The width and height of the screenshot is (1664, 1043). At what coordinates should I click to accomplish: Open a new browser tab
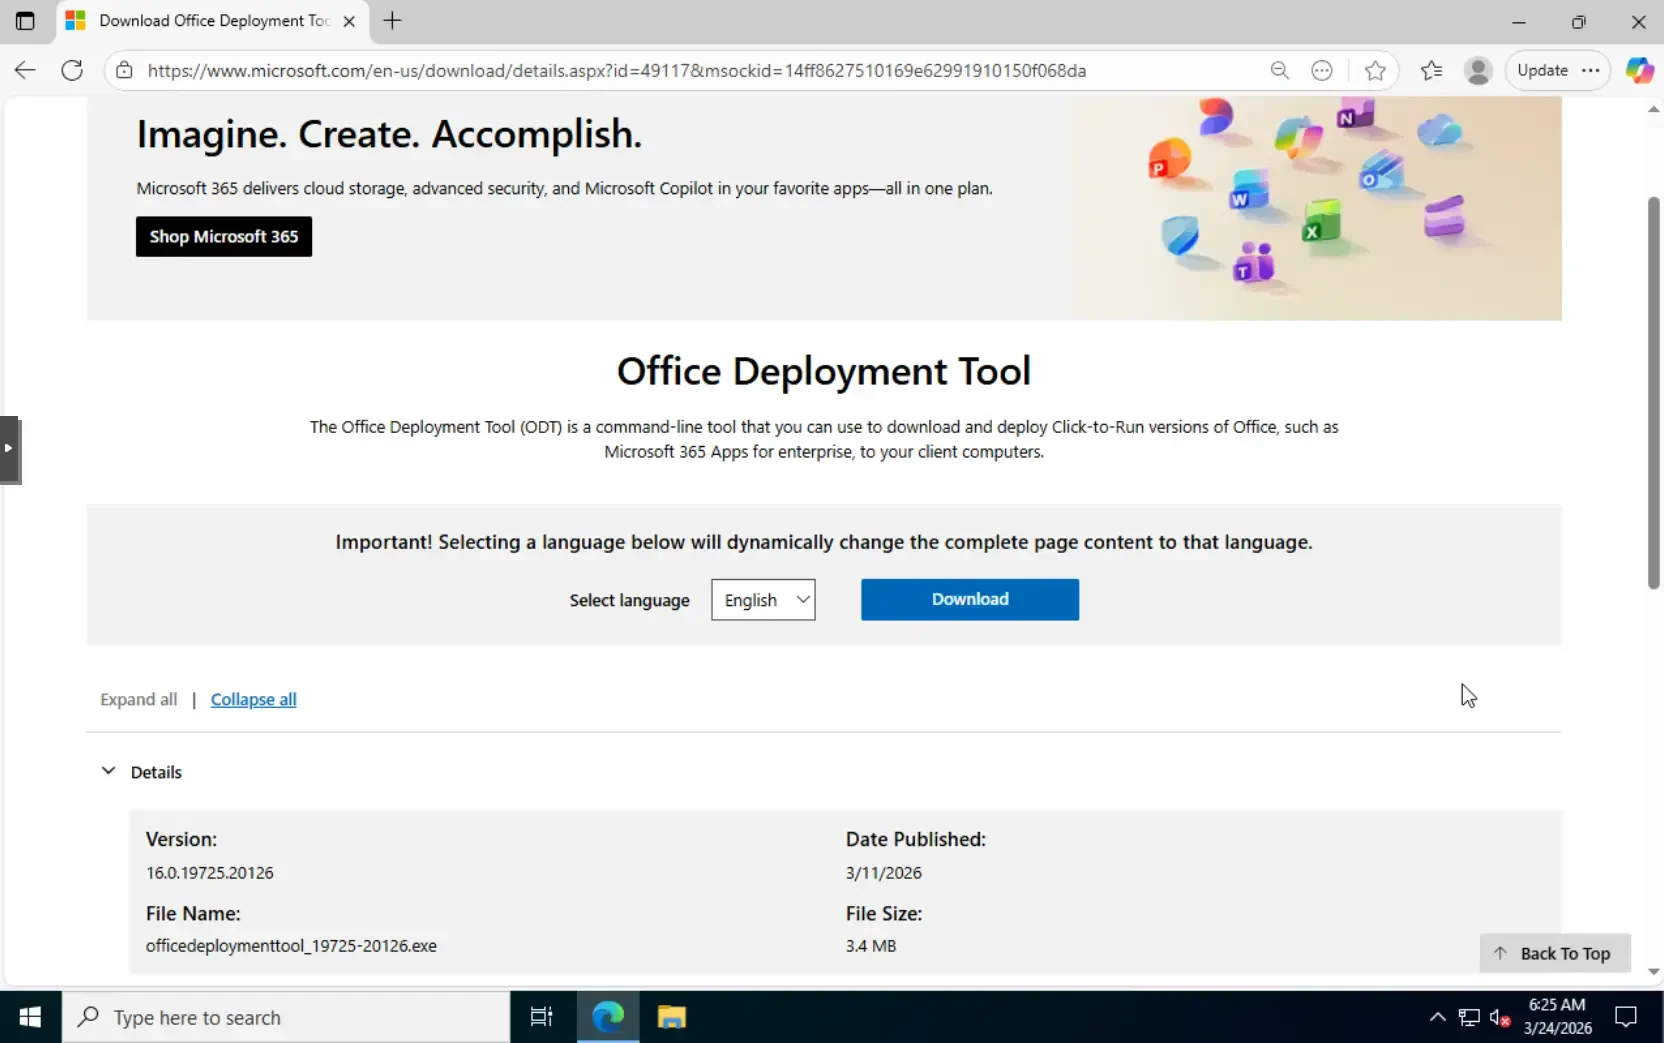click(392, 21)
